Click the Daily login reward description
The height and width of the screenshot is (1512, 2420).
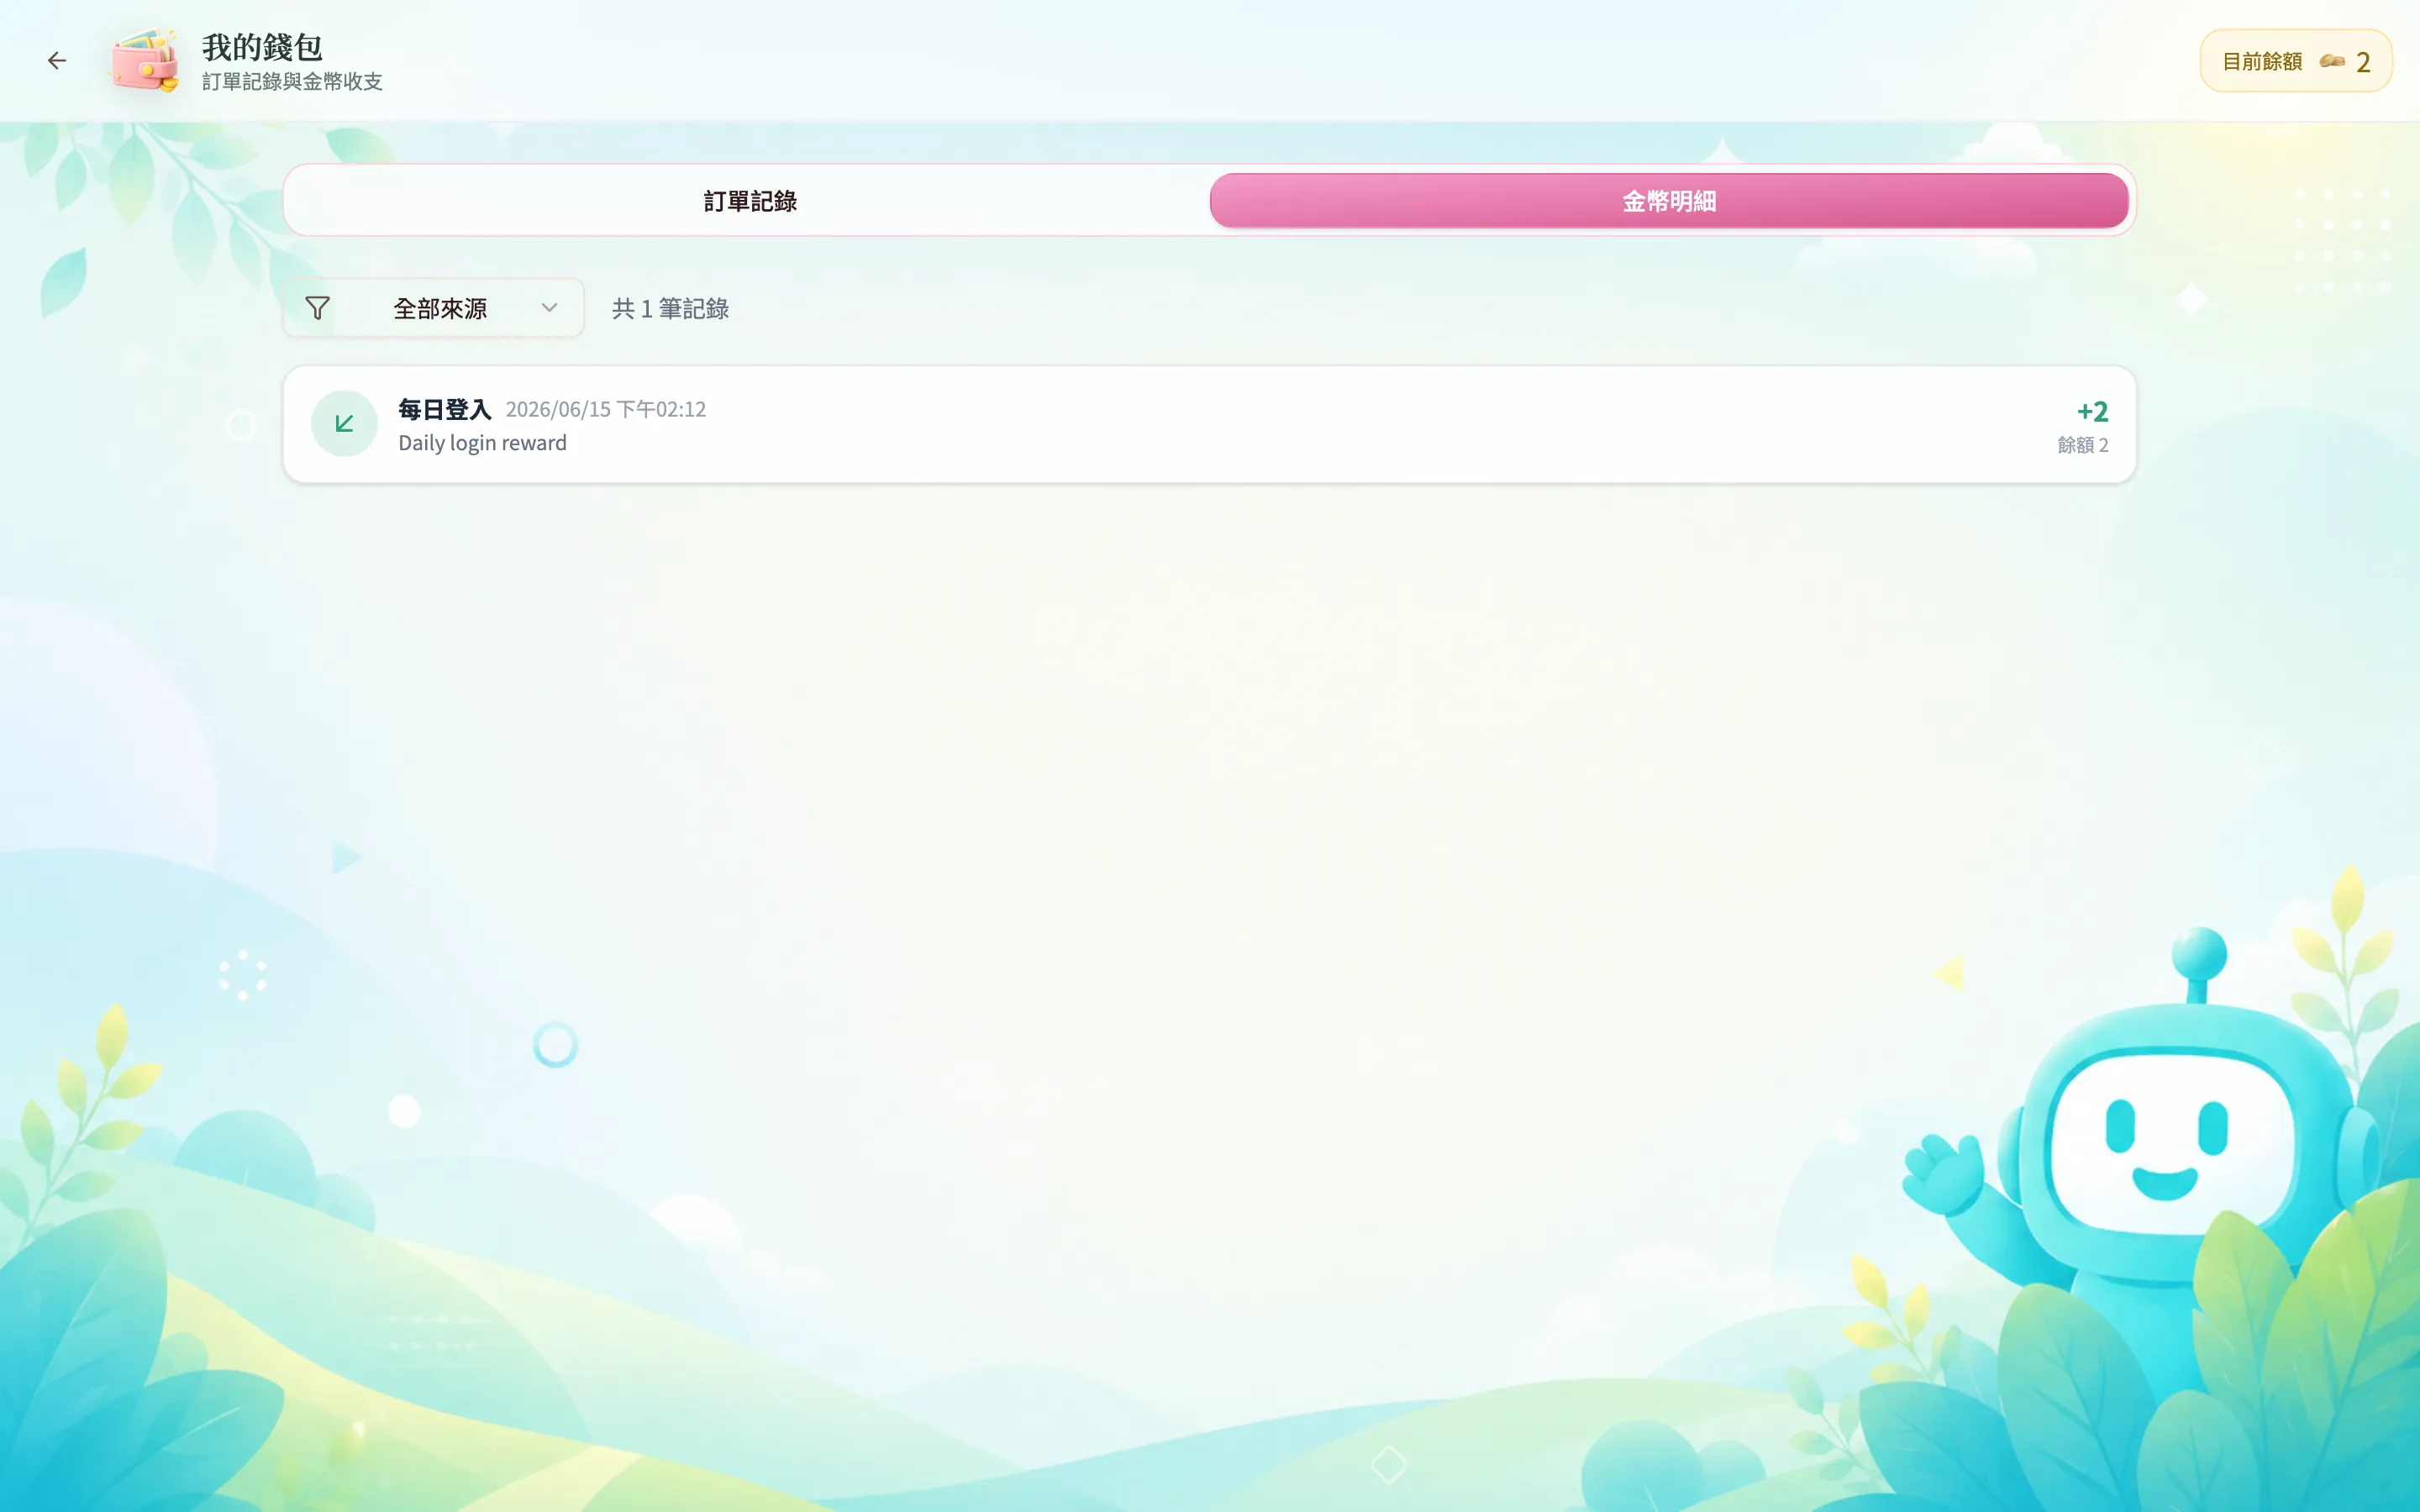pyautogui.click(x=482, y=443)
